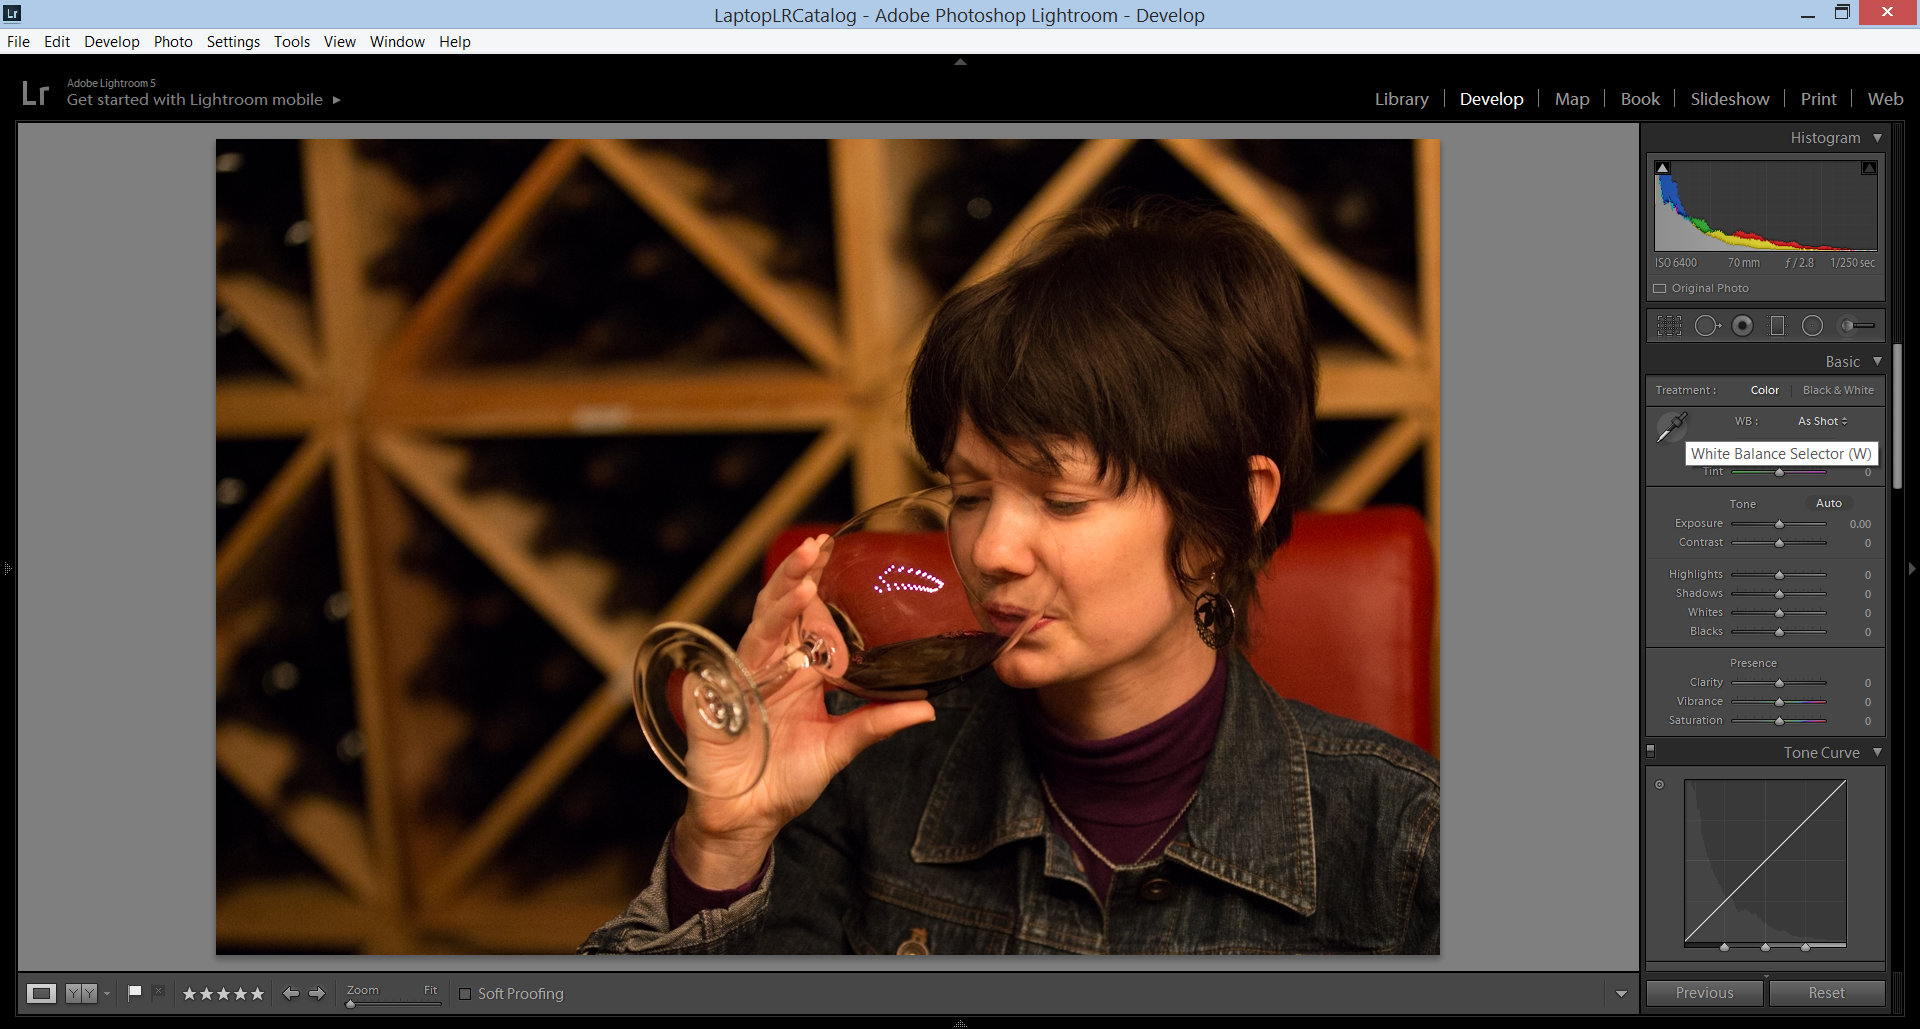Image resolution: width=1920 pixels, height=1029 pixels.
Task: Click the Exposure value 0.00
Action: coord(1860,524)
